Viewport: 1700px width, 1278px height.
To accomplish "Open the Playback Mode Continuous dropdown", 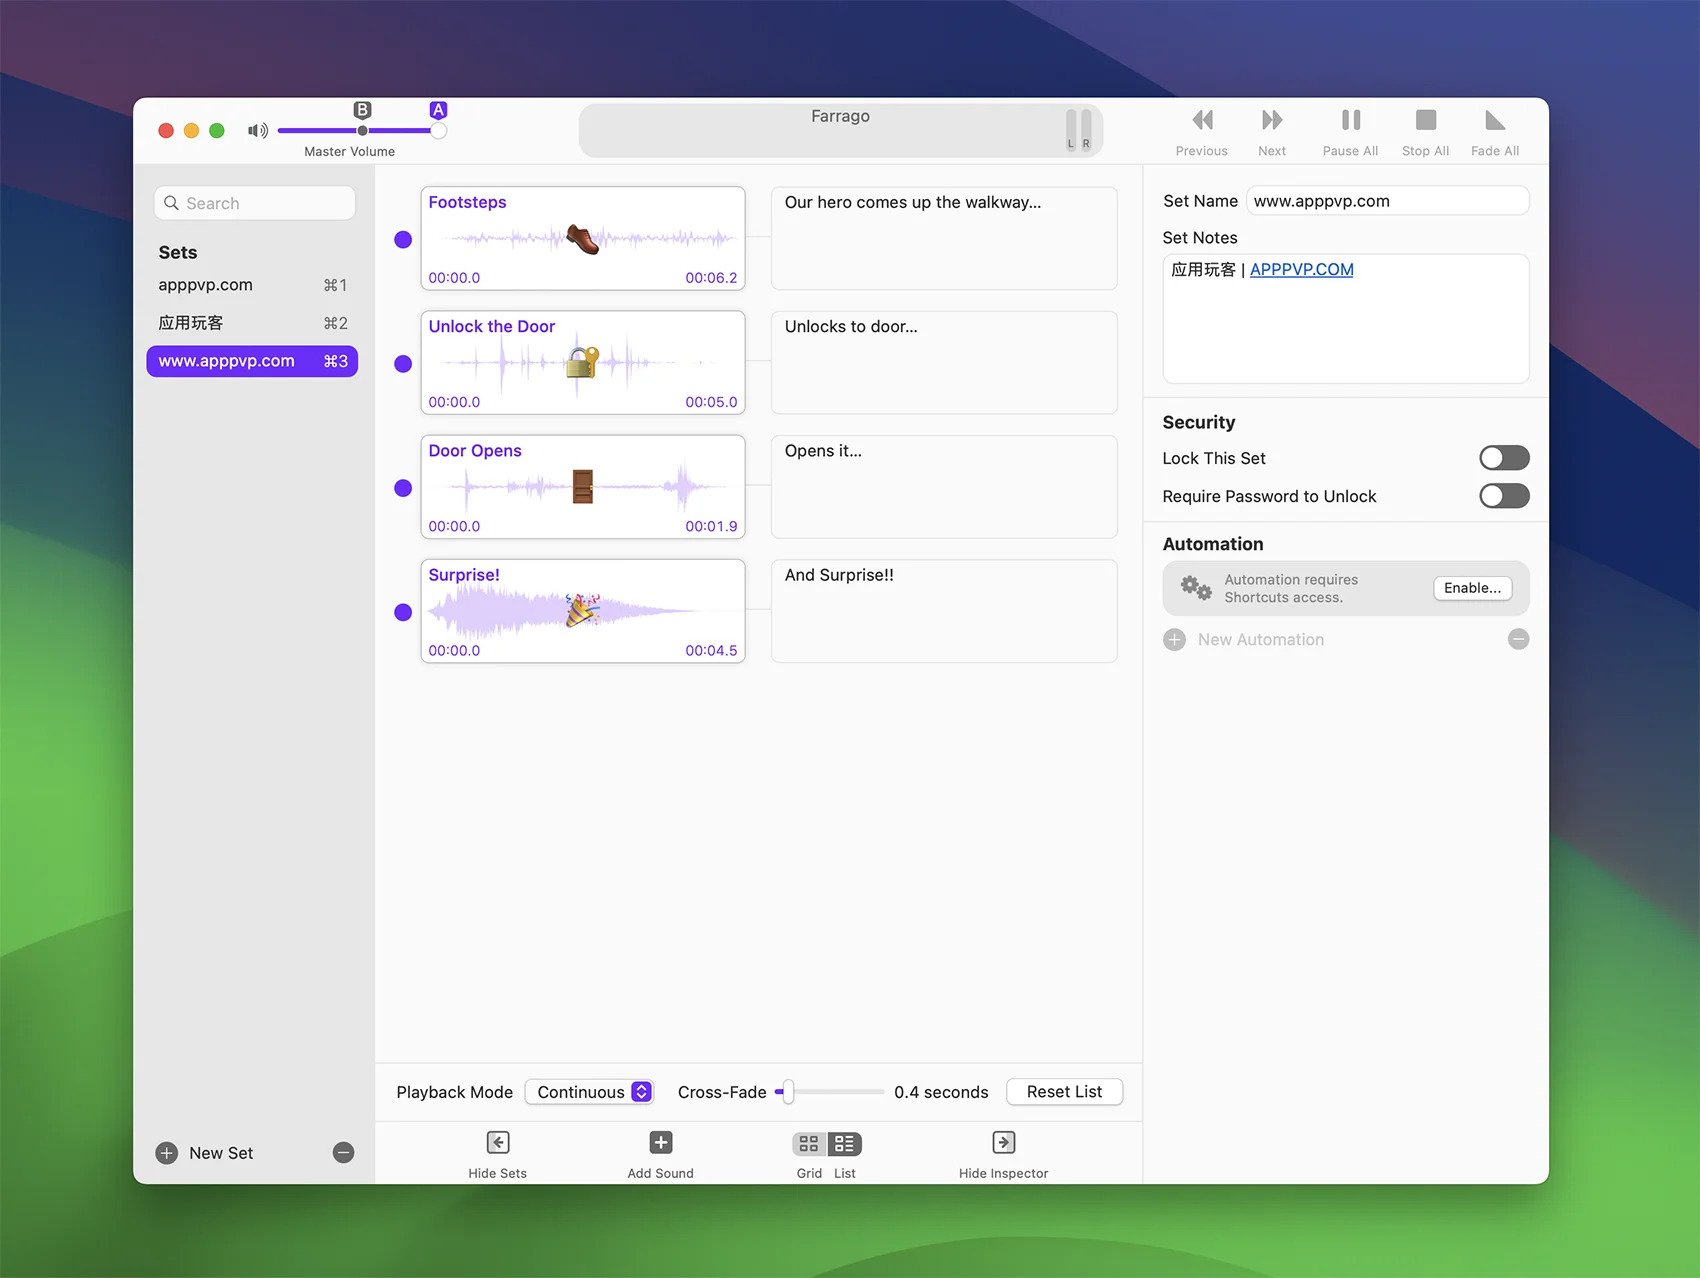I will (589, 1092).
